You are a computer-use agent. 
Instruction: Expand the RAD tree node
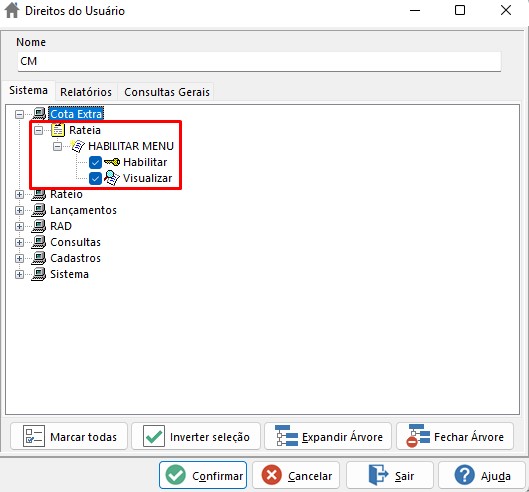tap(19, 226)
